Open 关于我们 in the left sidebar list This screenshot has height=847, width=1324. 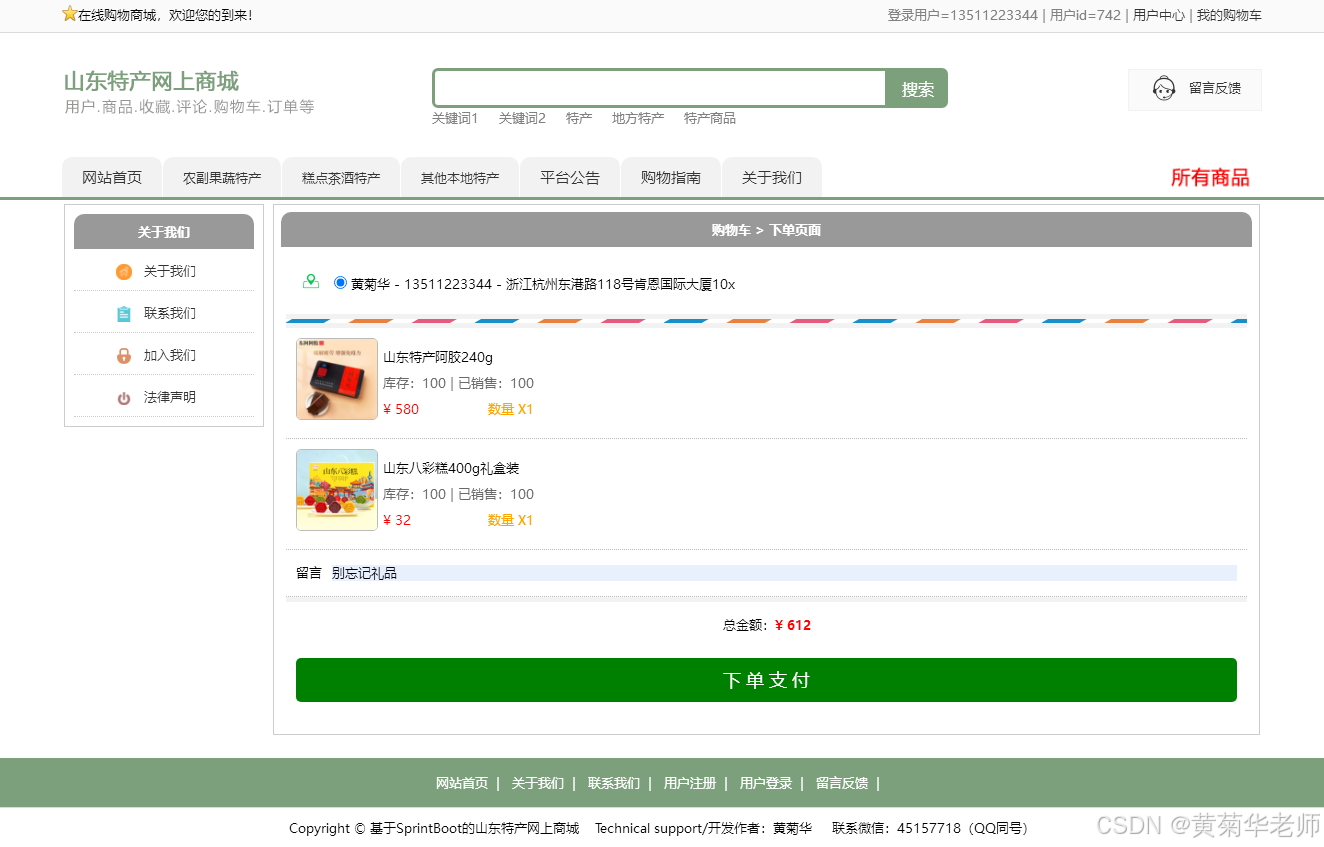170,271
